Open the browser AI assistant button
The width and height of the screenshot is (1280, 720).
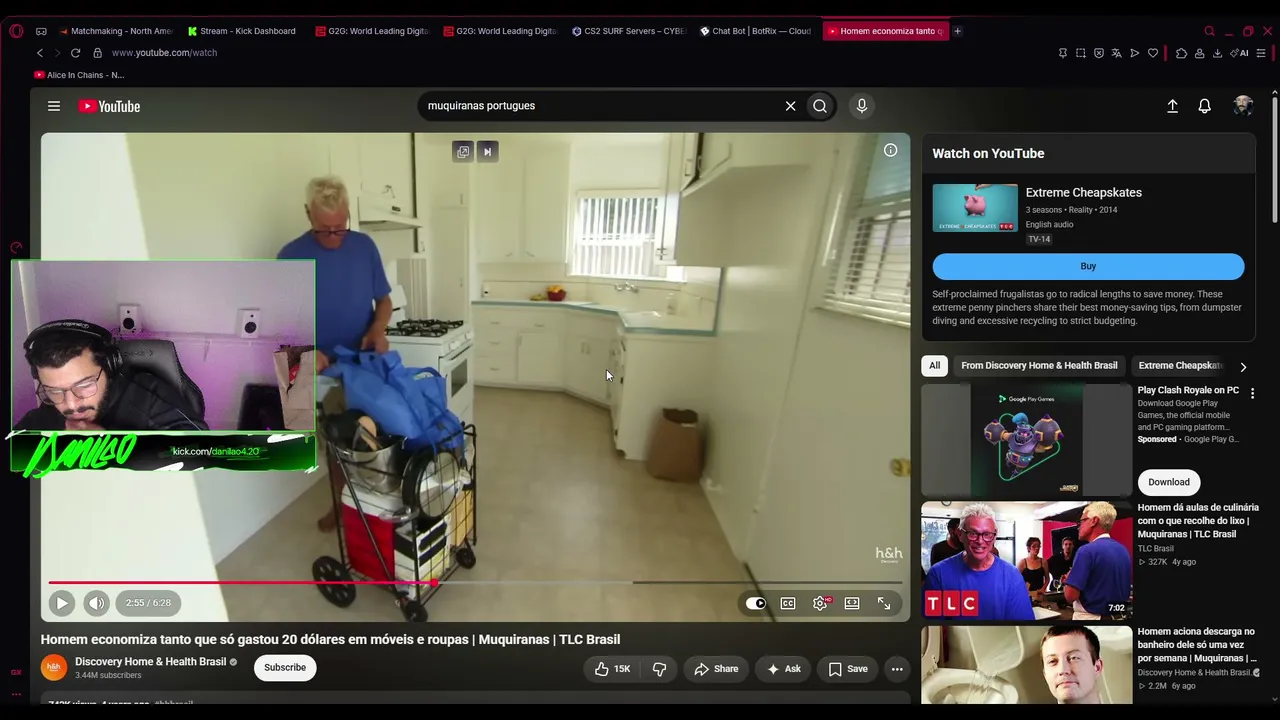coord(1239,53)
